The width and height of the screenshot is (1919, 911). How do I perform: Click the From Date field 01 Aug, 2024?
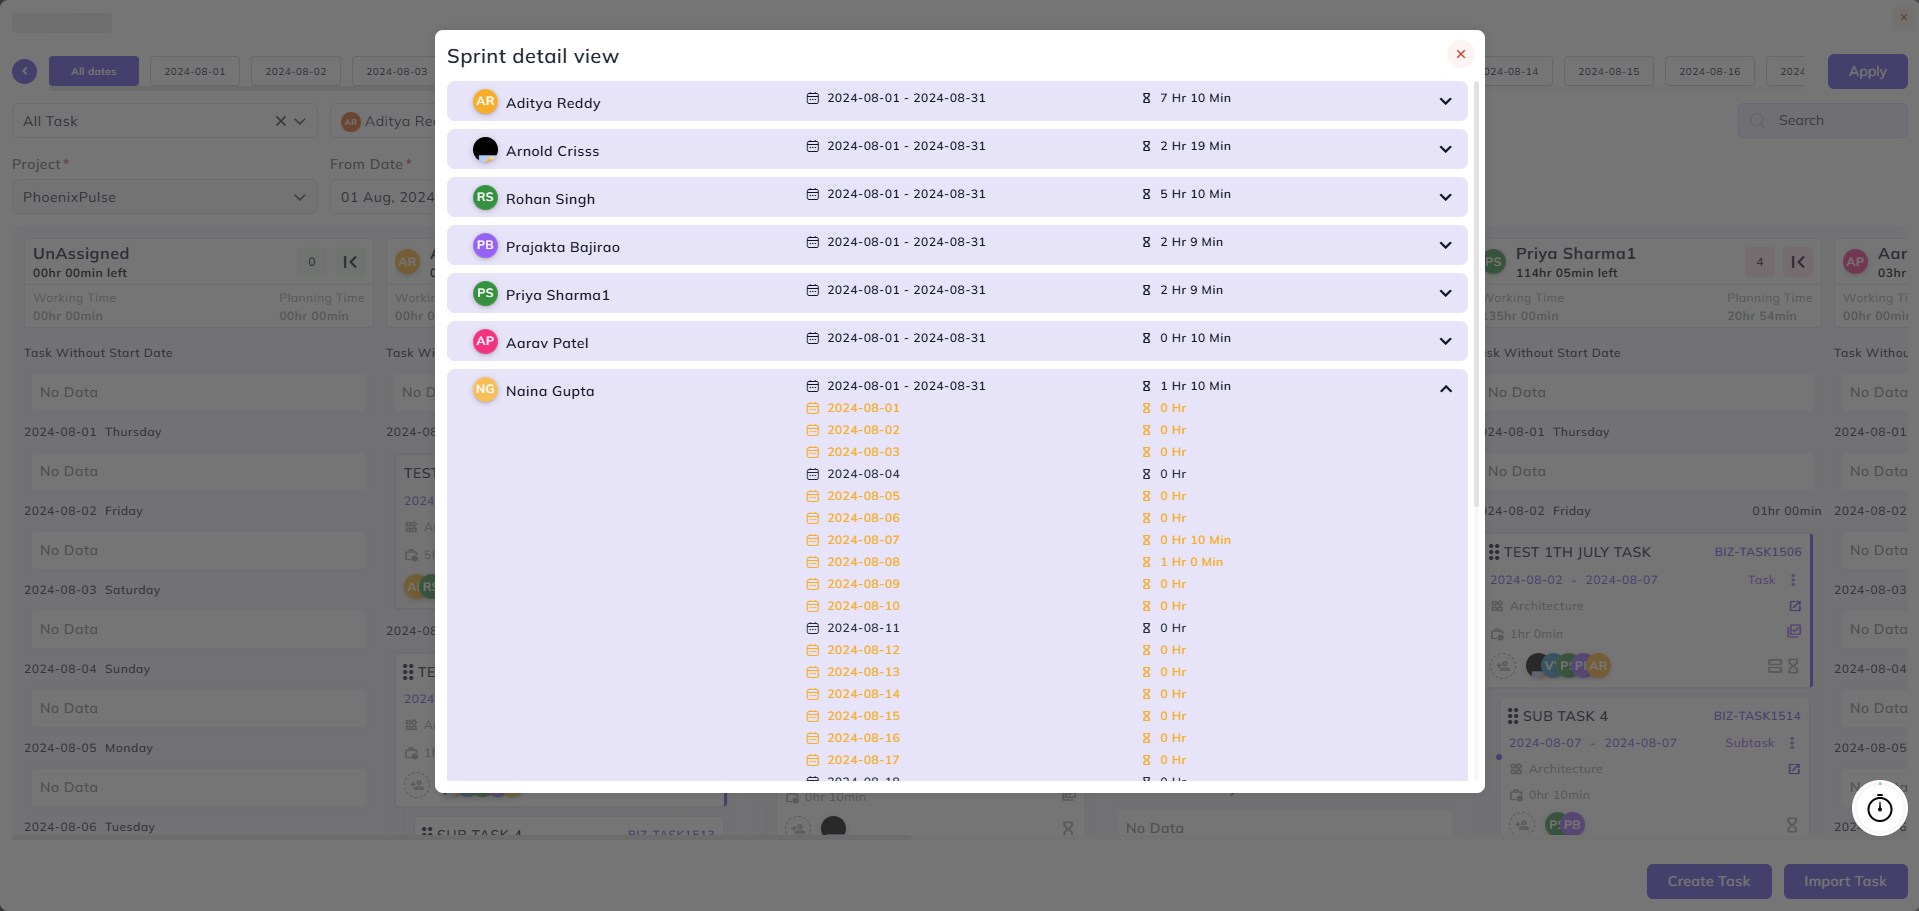coord(384,197)
